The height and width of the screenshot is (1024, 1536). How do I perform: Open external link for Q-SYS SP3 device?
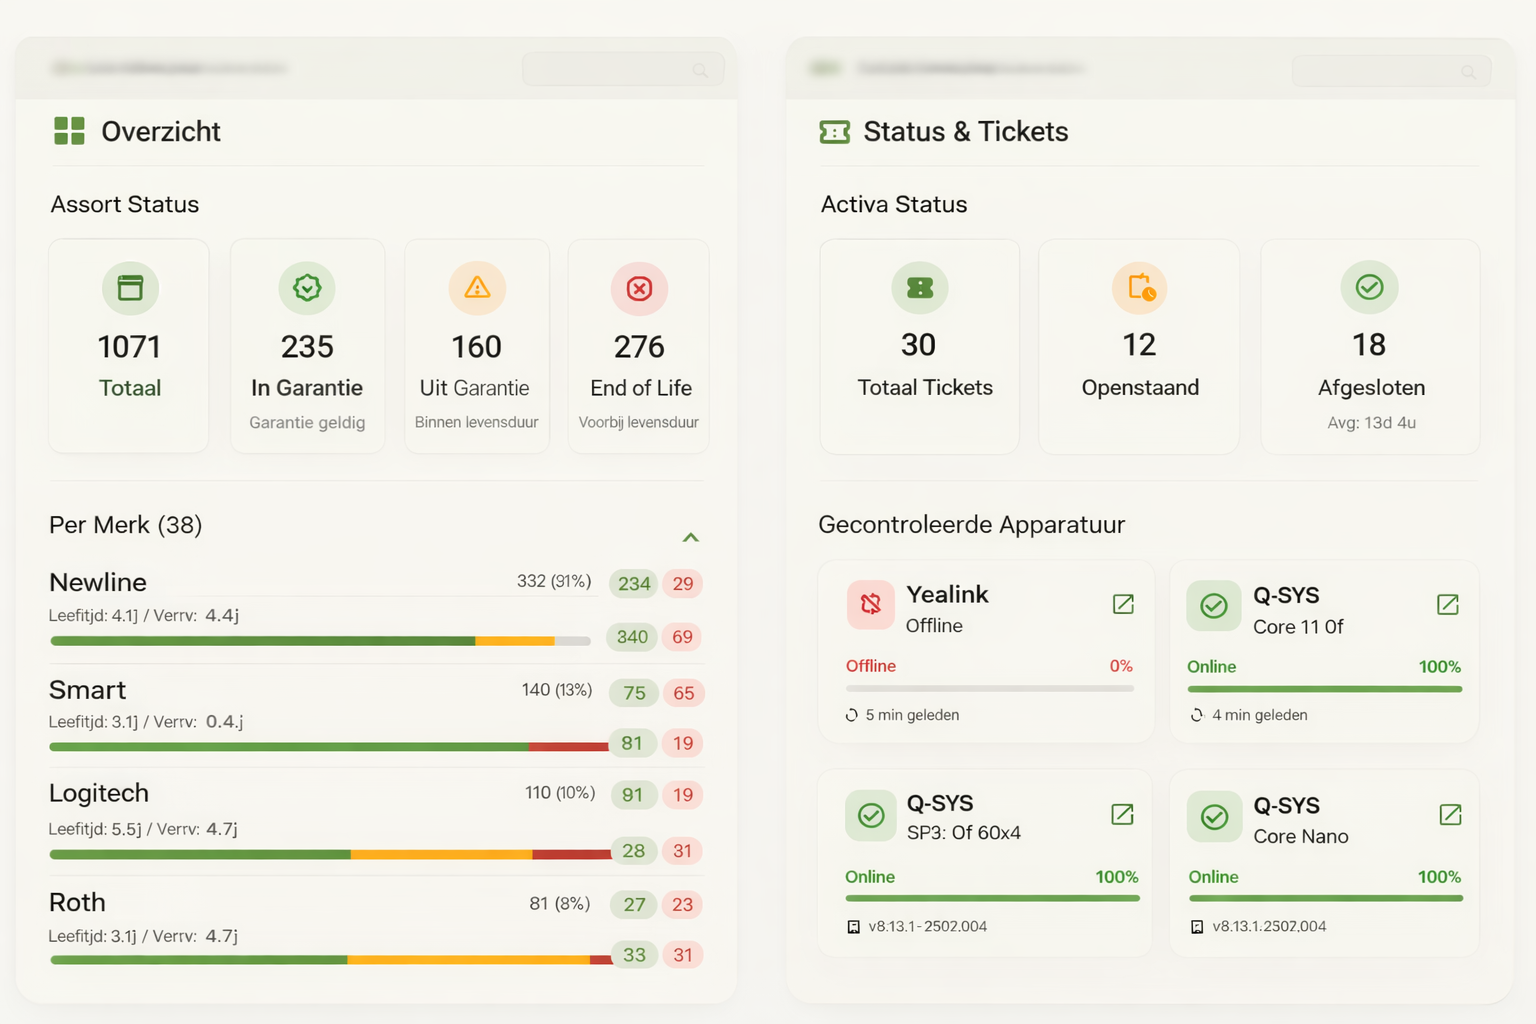1122,815
